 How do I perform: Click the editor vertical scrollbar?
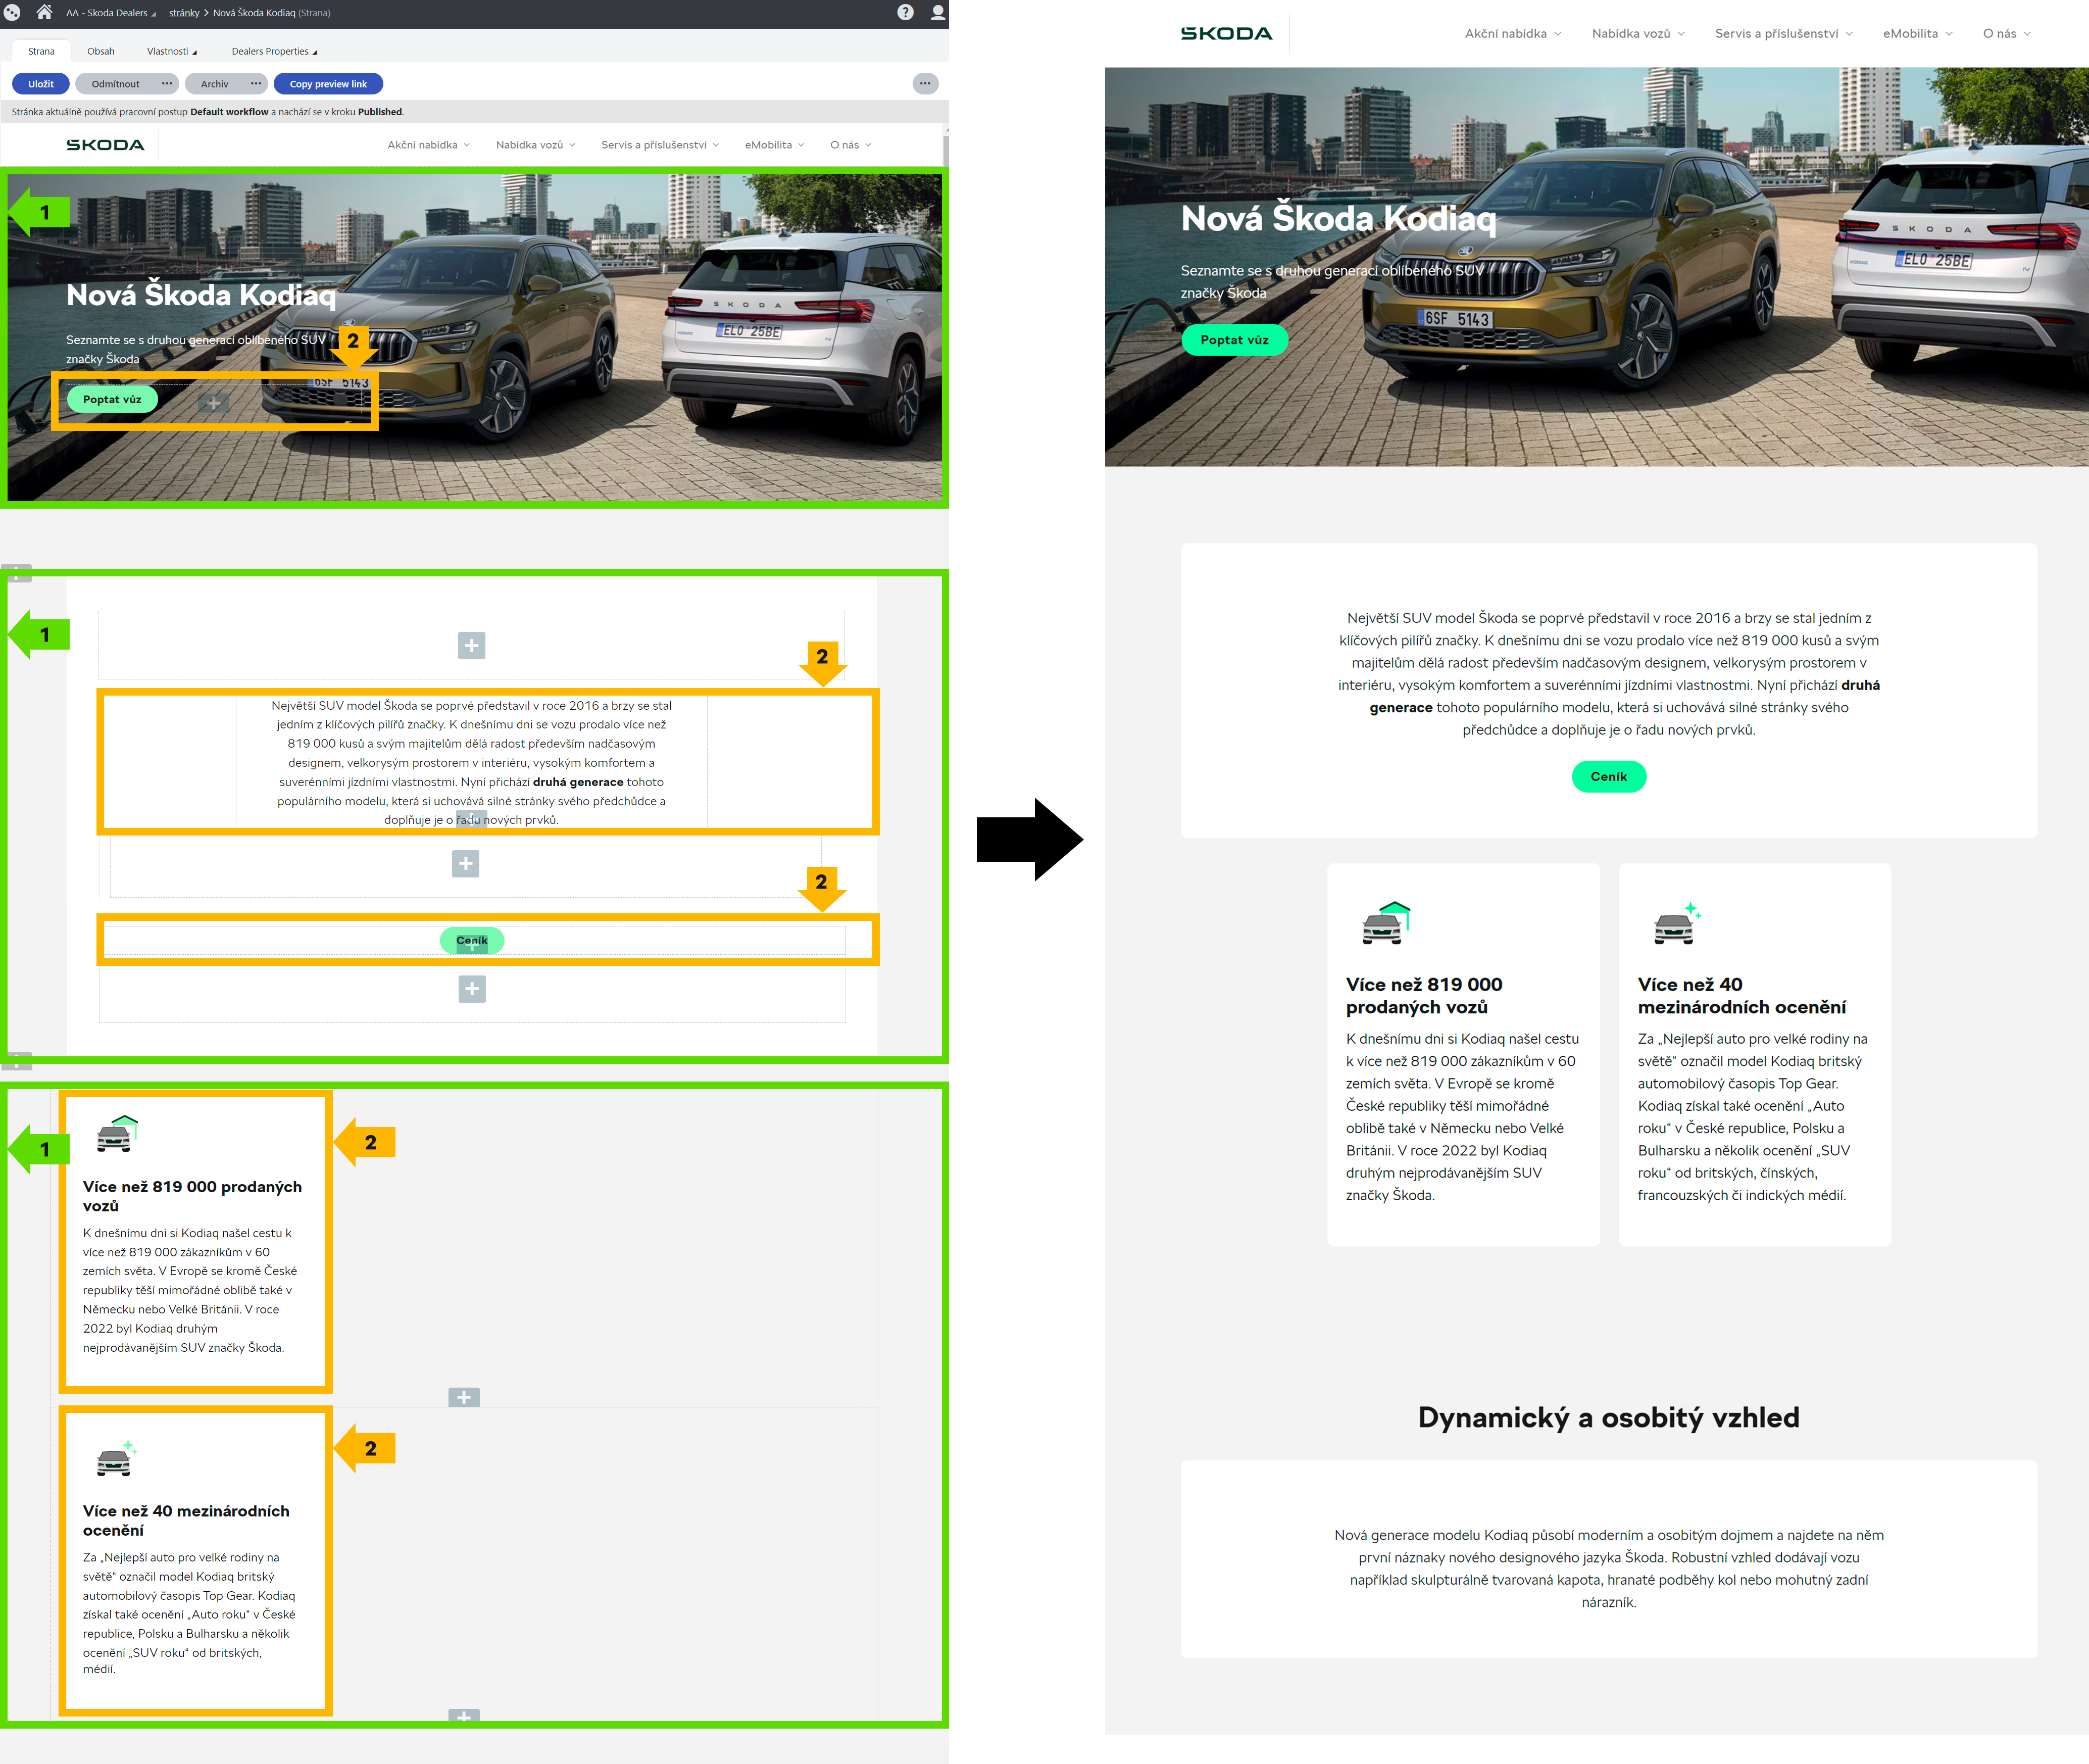pyautogui.click(x=945, y=150)
